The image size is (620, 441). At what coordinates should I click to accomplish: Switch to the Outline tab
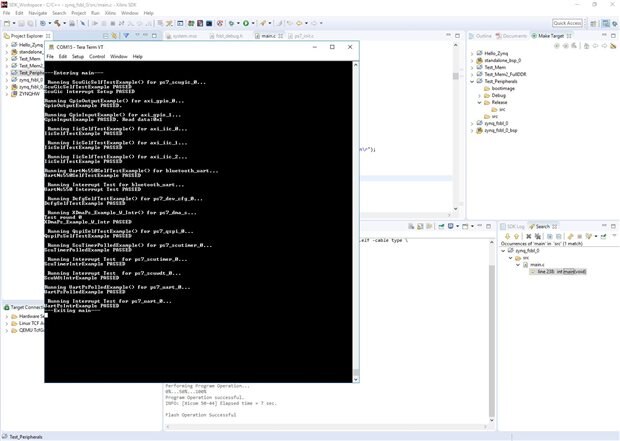click(x=484, y=35)
